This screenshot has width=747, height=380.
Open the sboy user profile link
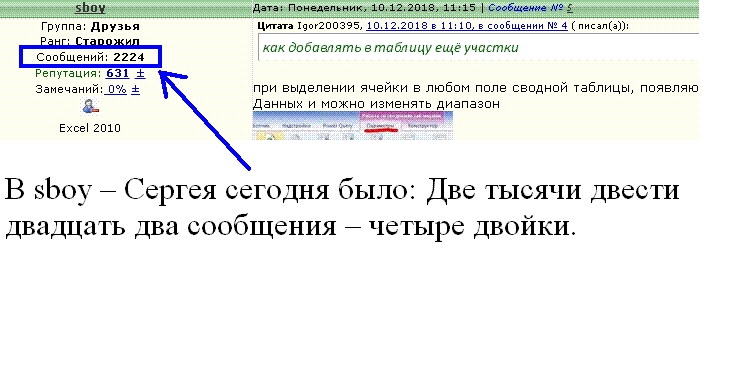[90, 8]
